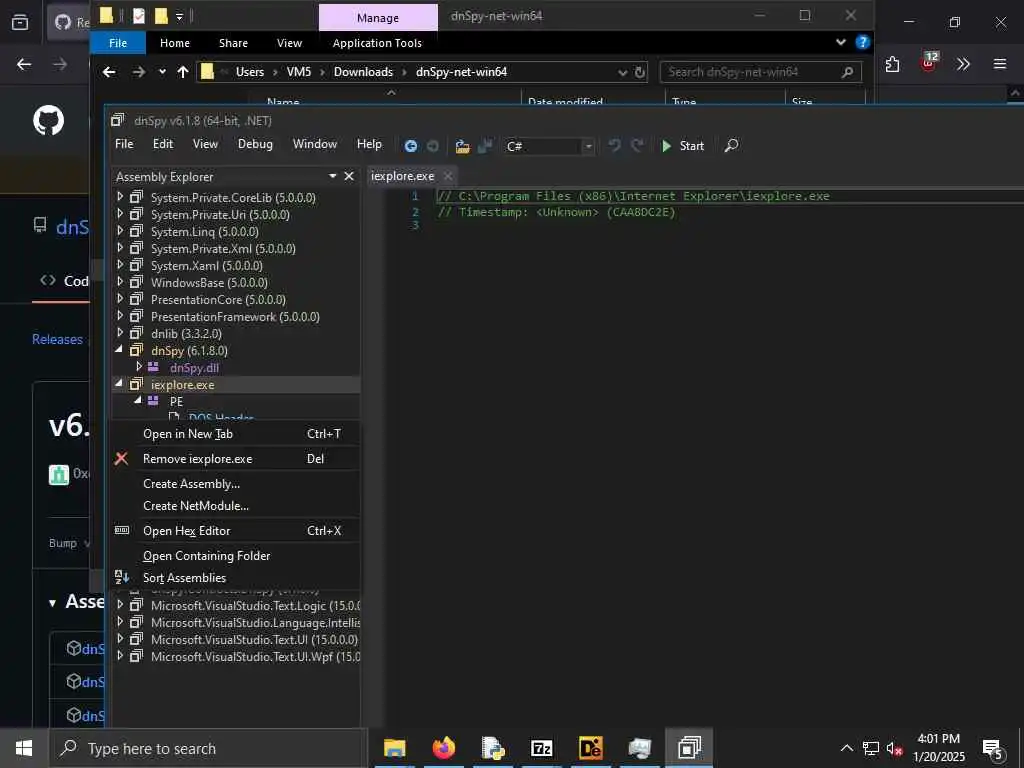
Task: Click Manage tab in Explorer title
Action: pos(378,18)
